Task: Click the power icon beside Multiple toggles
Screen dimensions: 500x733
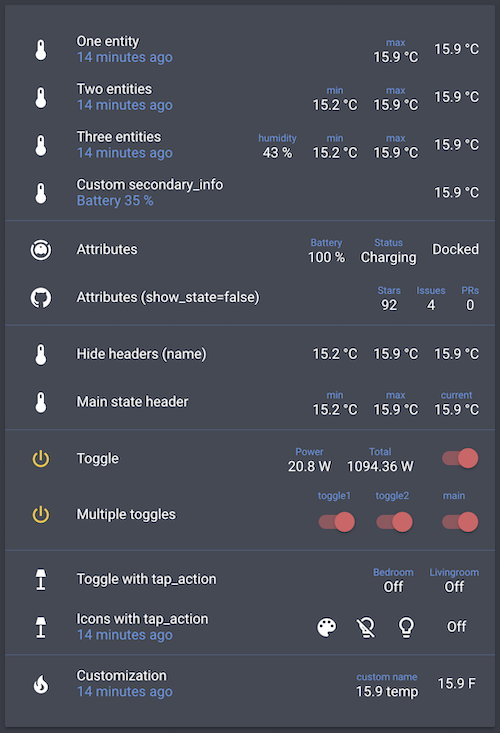Action: [x=41, y=514]
